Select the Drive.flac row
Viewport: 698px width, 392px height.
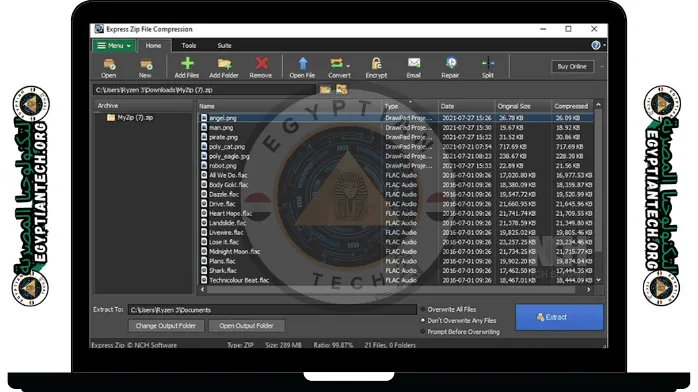(x=396, y=204)
